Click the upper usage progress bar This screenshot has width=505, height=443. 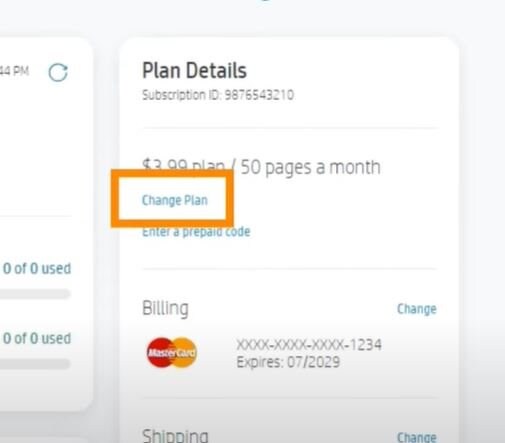pyautogui.click(x=35, y=294)
